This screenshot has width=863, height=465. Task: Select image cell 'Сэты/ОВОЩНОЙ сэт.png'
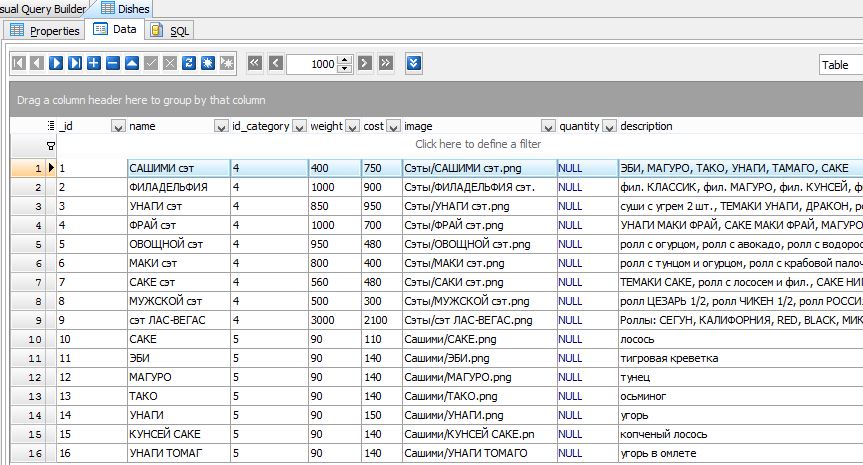pyautogui.click(x=479, y=244)
